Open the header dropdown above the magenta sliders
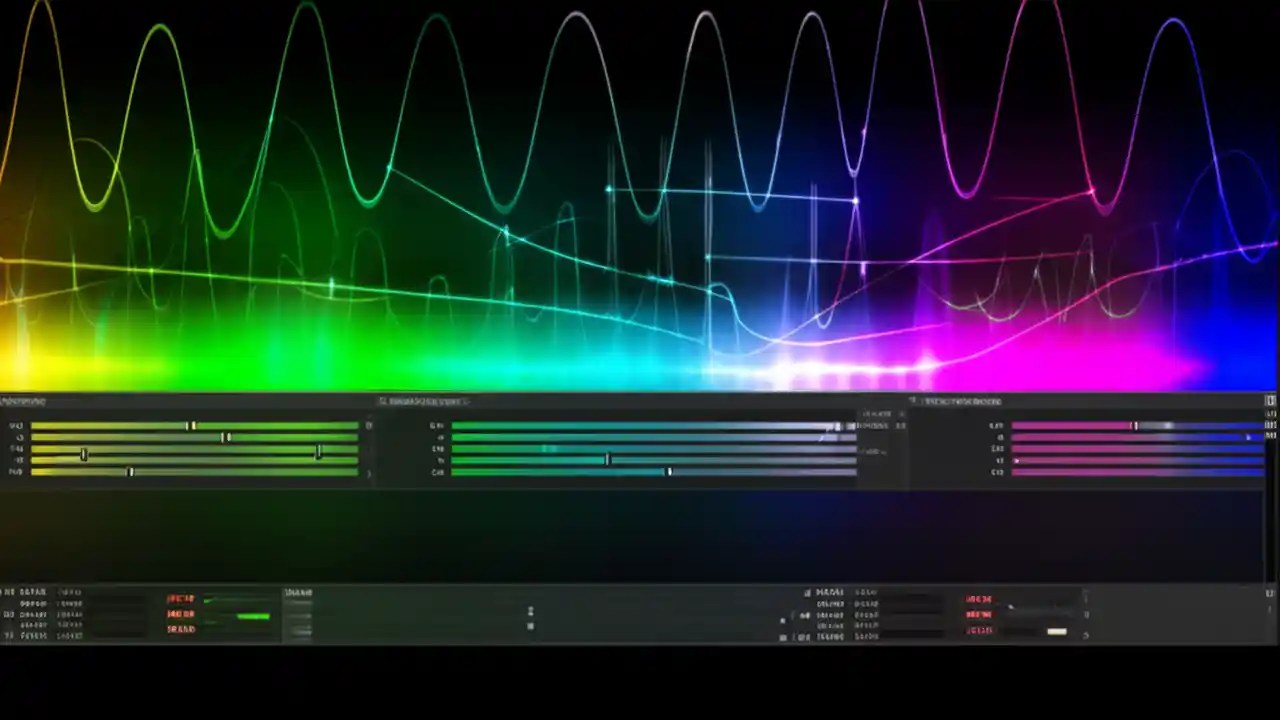Screen dimensions: 1280x720 click(x=915, y=401)
